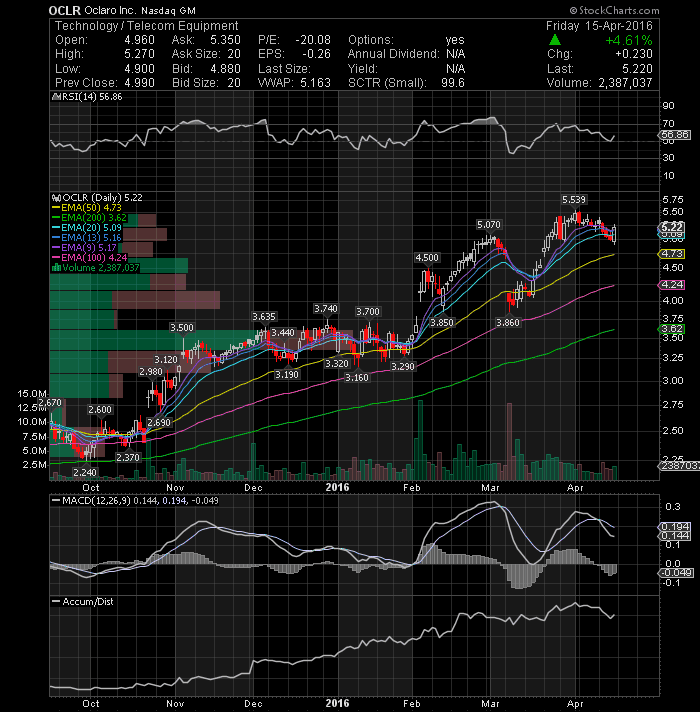Click the 3.190 low price label
This screenshot has height=712, width=700.
pos(287,375)
